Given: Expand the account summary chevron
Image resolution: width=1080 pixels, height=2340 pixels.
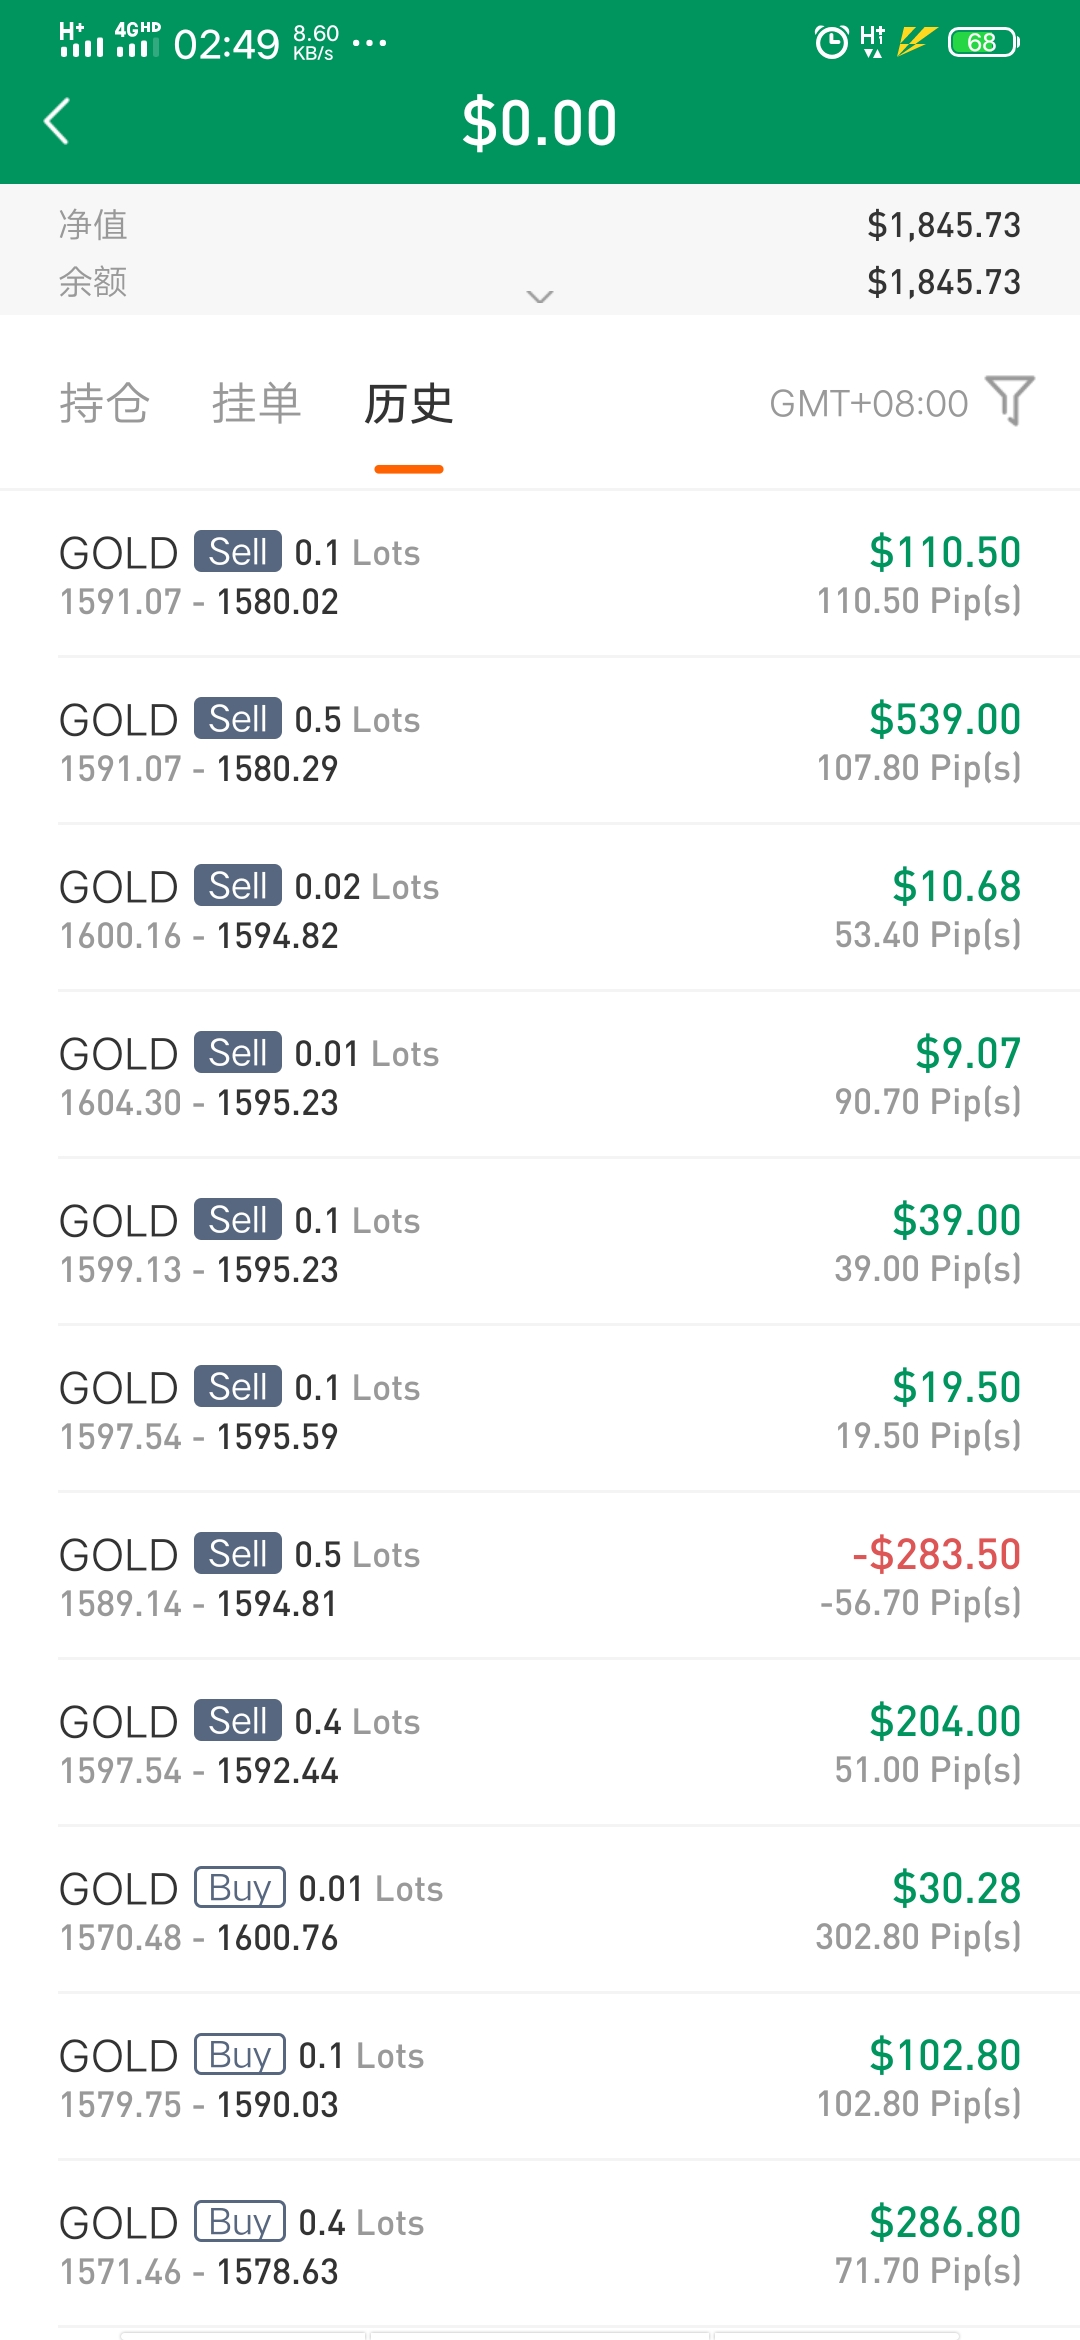Looking at the screenshot, I should 539,296.
